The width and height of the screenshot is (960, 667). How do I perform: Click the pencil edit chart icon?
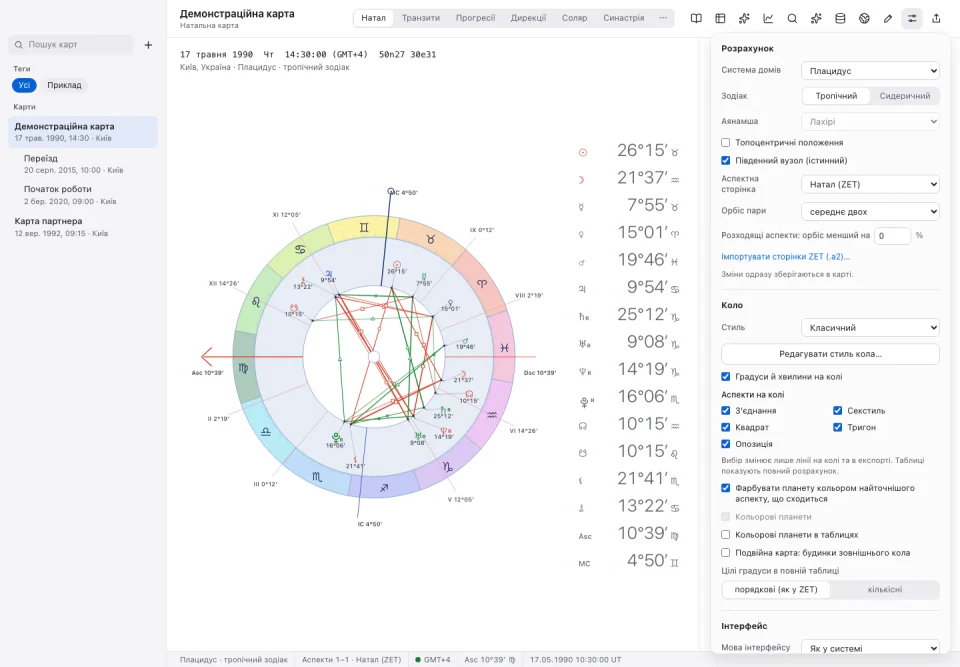(x=888, y=18)
